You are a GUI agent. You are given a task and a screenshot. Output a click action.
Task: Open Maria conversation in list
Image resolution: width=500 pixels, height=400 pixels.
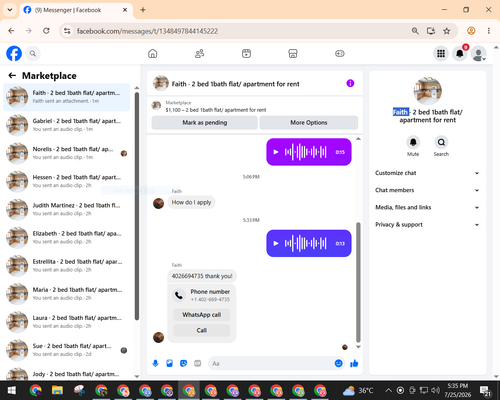click(67, 294)
